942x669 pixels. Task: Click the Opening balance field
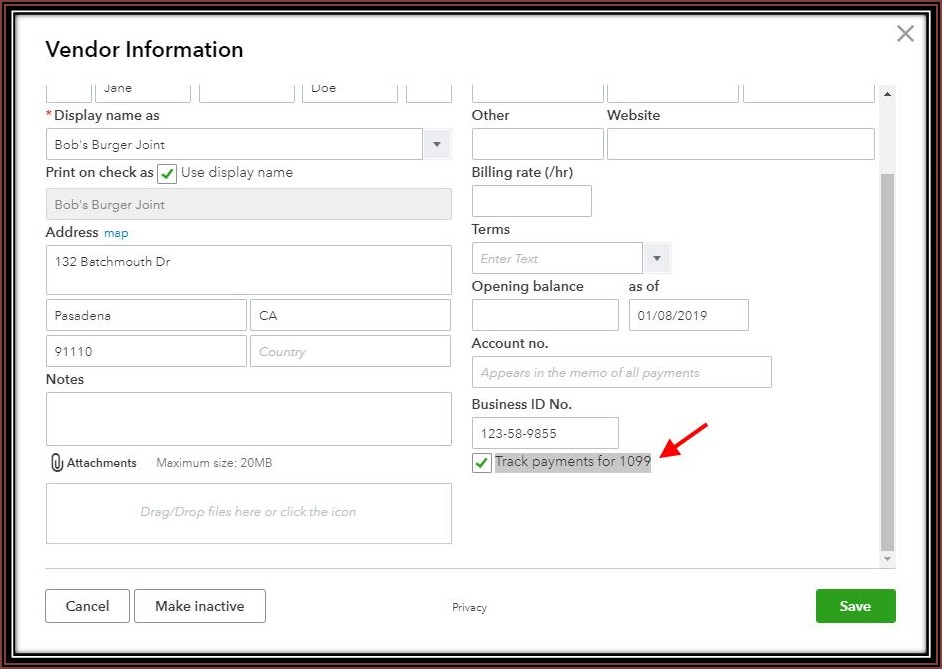click(x=545, y=315)
